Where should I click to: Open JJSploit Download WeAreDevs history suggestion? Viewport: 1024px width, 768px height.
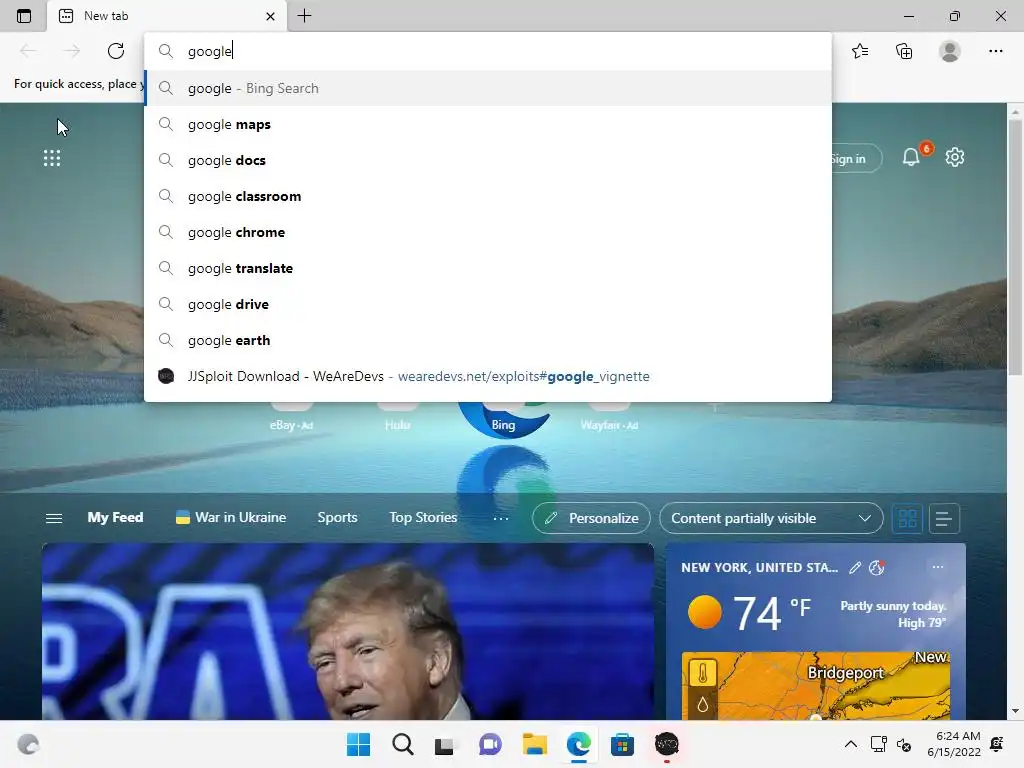click(x=488, y=376)
